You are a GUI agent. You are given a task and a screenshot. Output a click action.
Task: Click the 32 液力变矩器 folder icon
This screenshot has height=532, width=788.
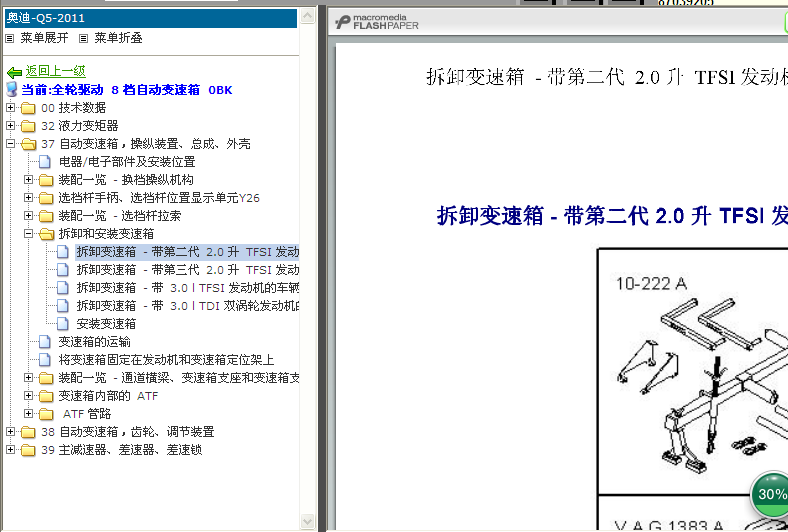[x=28, y=126]
